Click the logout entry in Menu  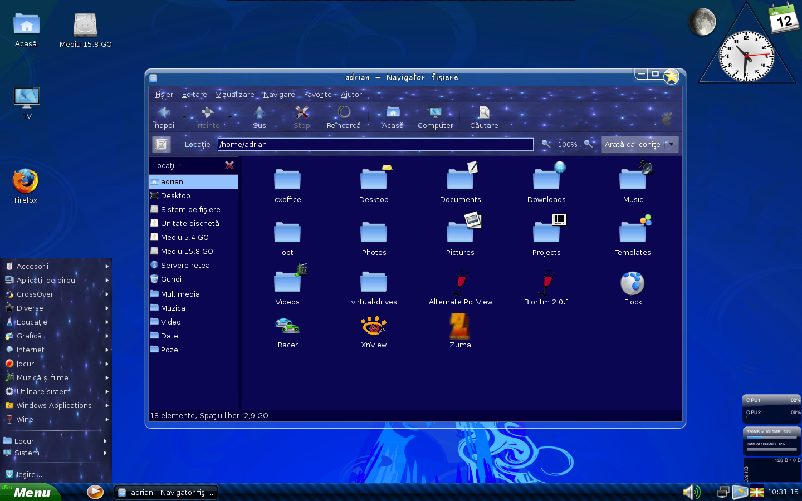56,474
